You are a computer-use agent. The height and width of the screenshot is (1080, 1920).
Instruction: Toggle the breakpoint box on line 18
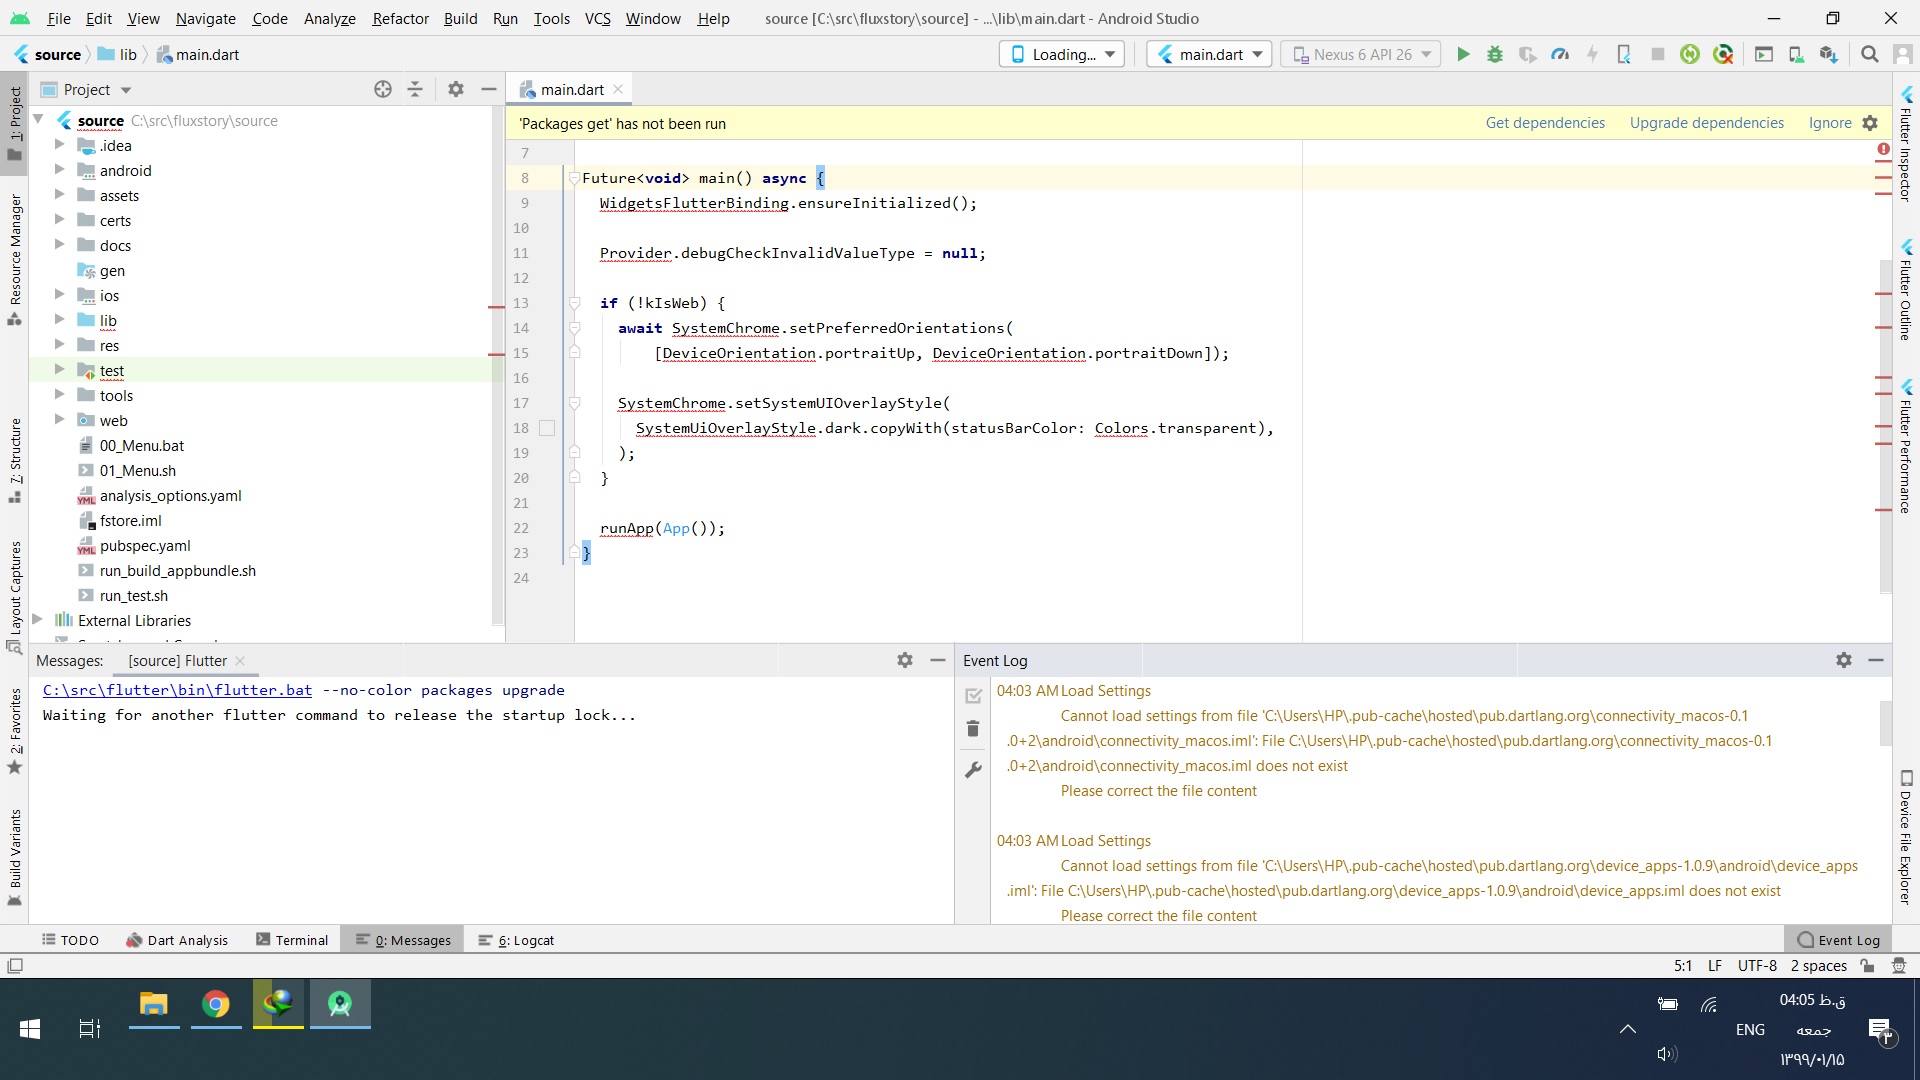(x=547, y=428)
